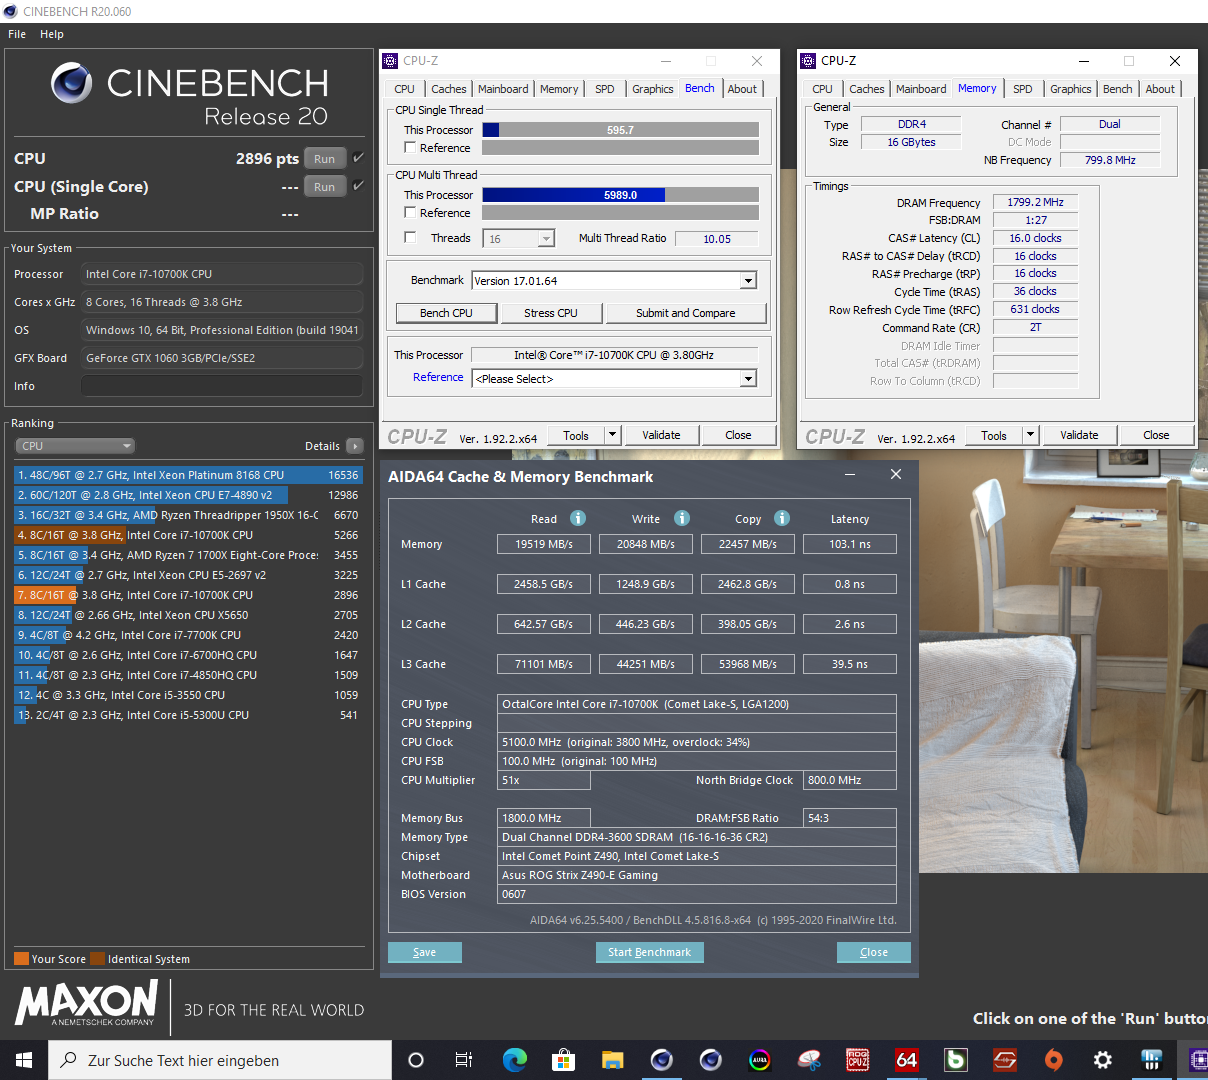The image size is (1208, 1080).
Task: Click the Memory Read value 19519 MB/s
Action: pos(544,544)
